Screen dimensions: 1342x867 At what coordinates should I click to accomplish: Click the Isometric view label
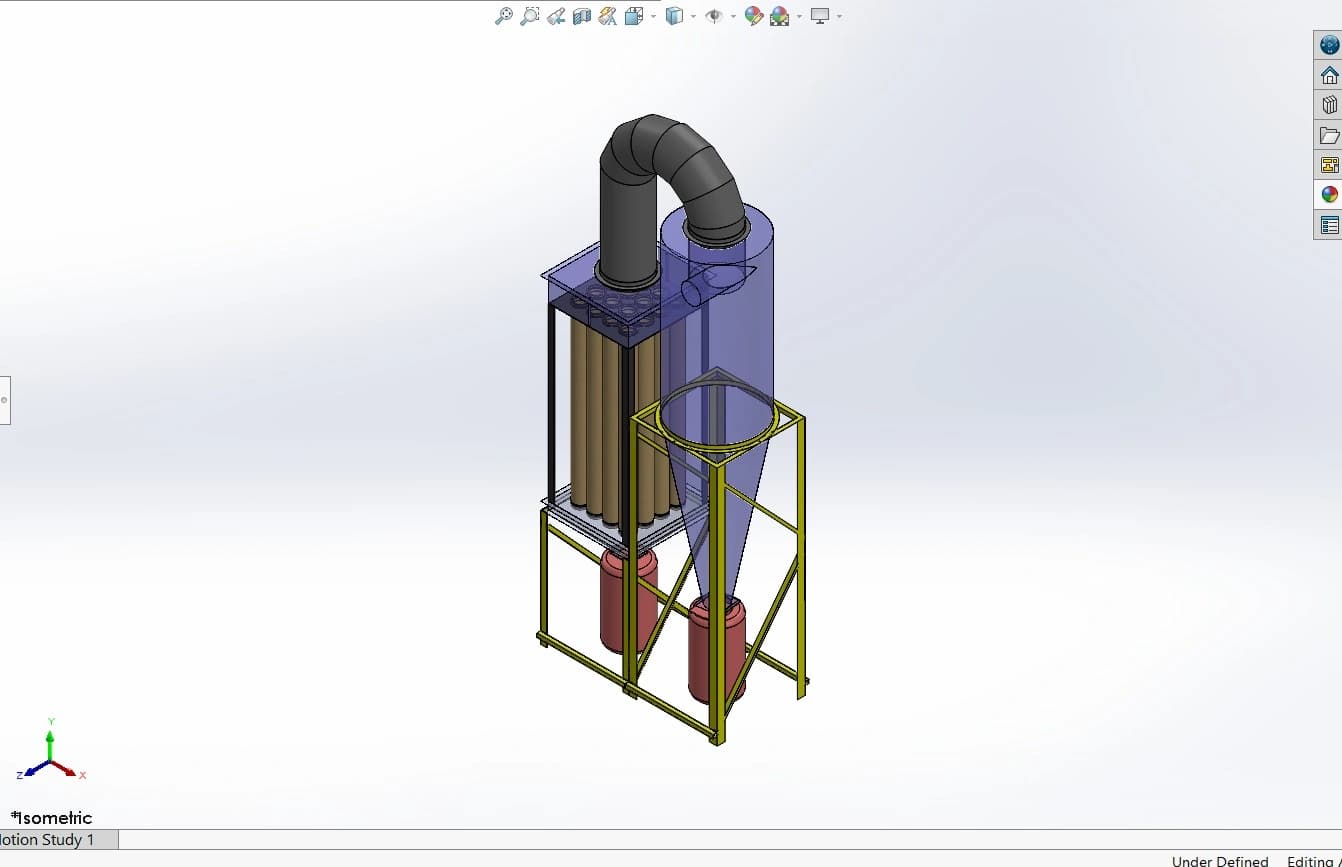(x=51, y=817)
